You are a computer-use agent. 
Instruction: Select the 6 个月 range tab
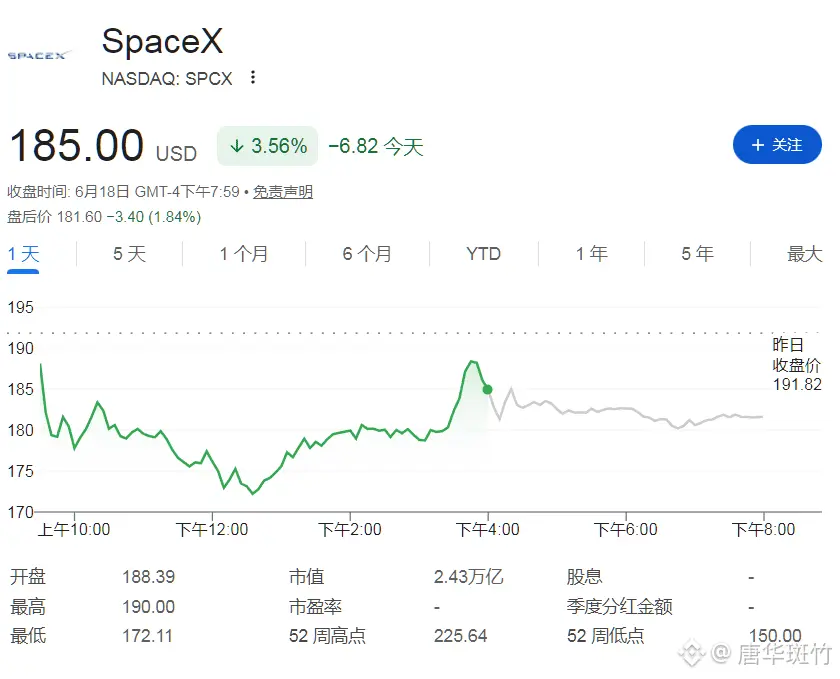tap(368, 253)
